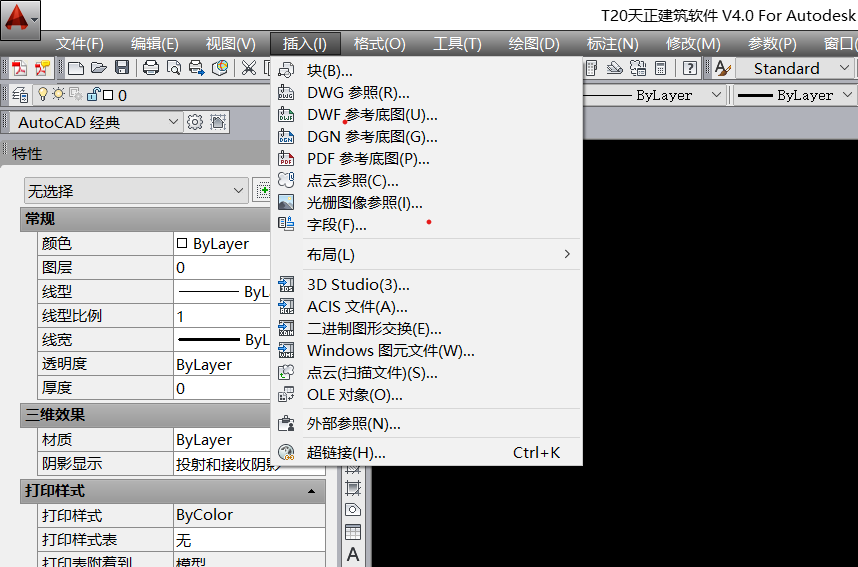Viewport: 858px width, 567px height.
Task: Click the 3D DWF globe icon
Action: (220, 68)
